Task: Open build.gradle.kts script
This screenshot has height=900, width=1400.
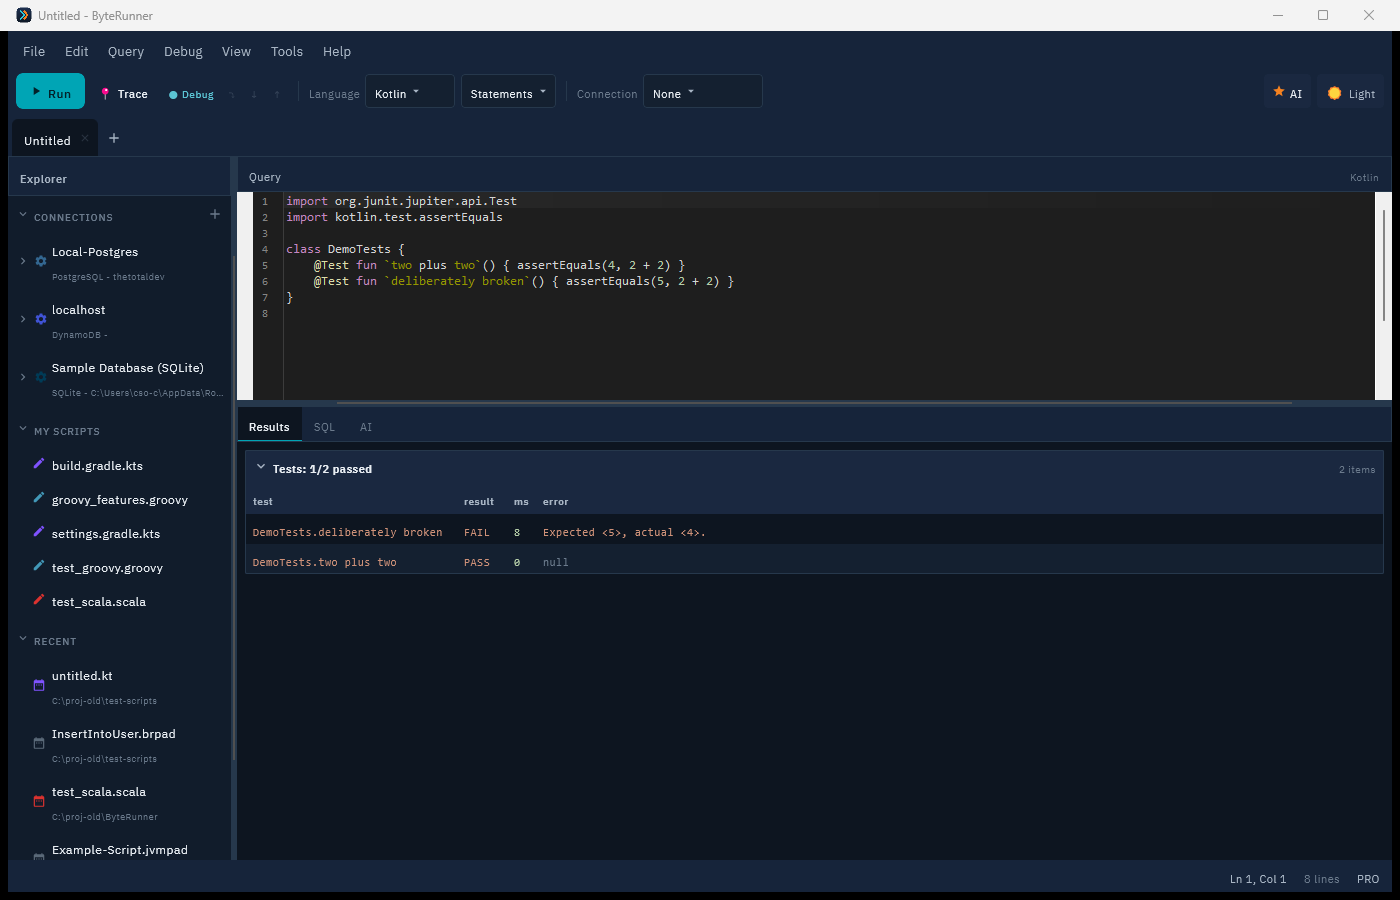Action: [x=97, y=466]
